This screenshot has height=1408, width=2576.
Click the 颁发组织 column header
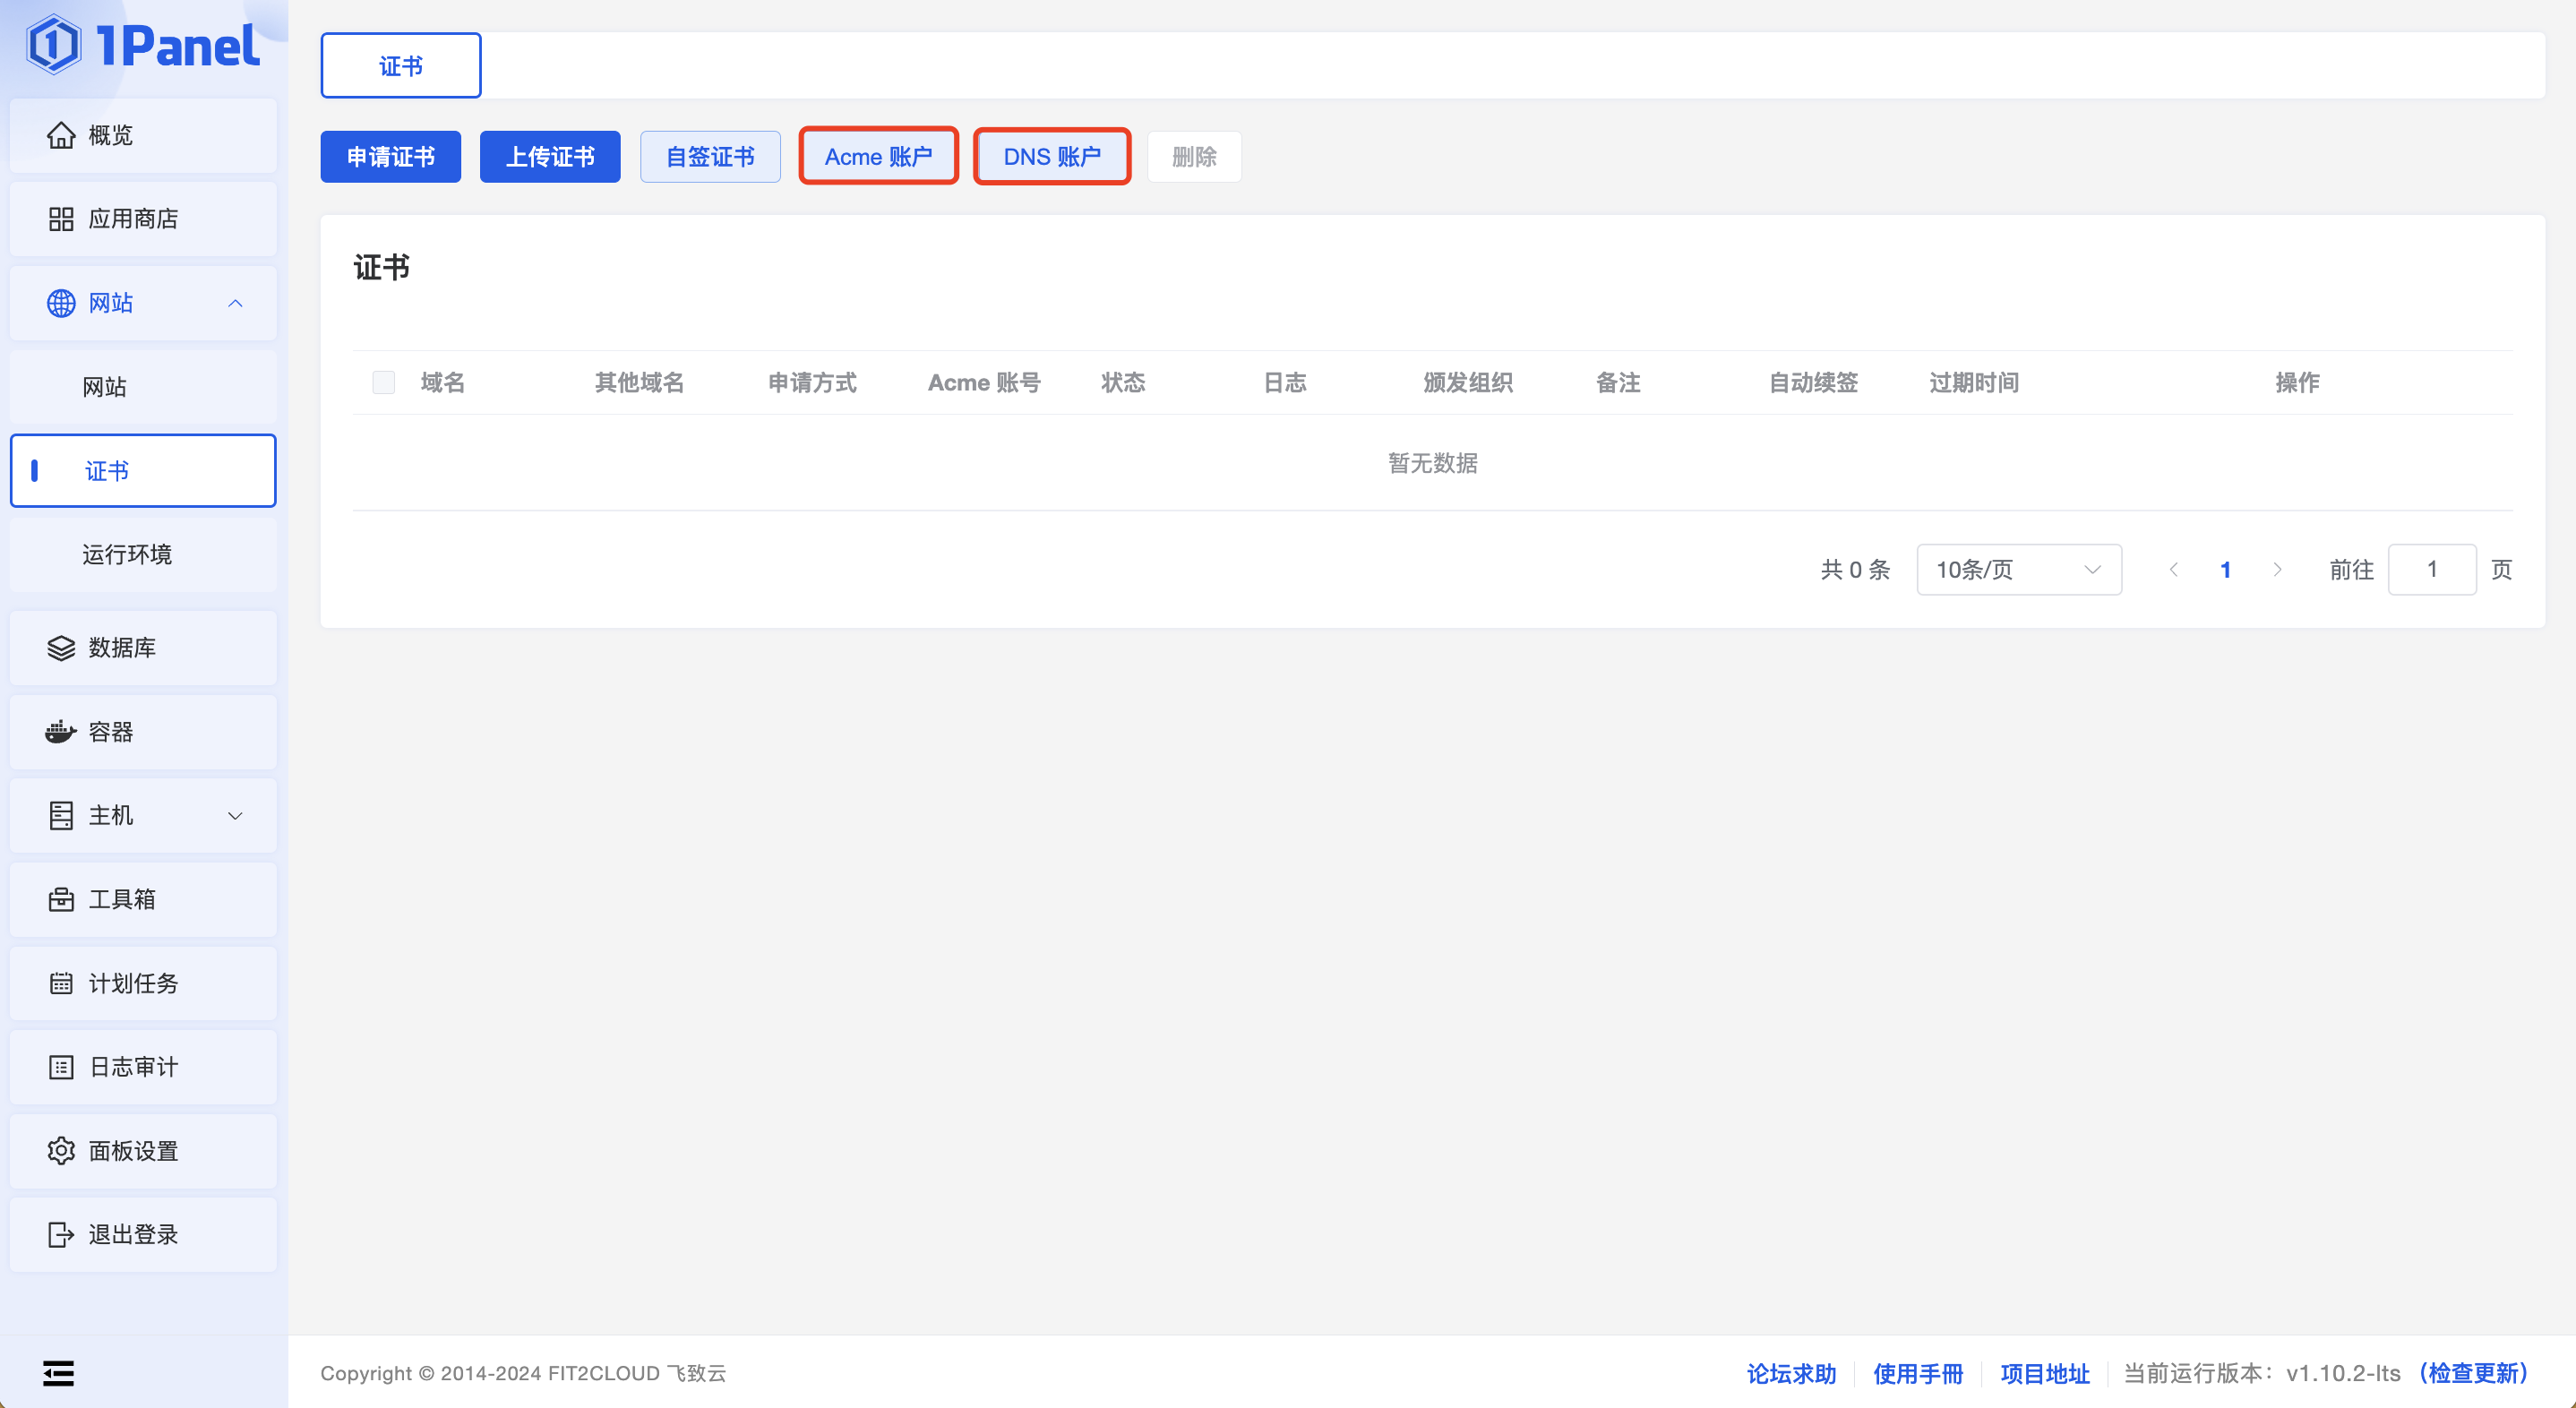pyautogui.click(x=1468, y=383)
